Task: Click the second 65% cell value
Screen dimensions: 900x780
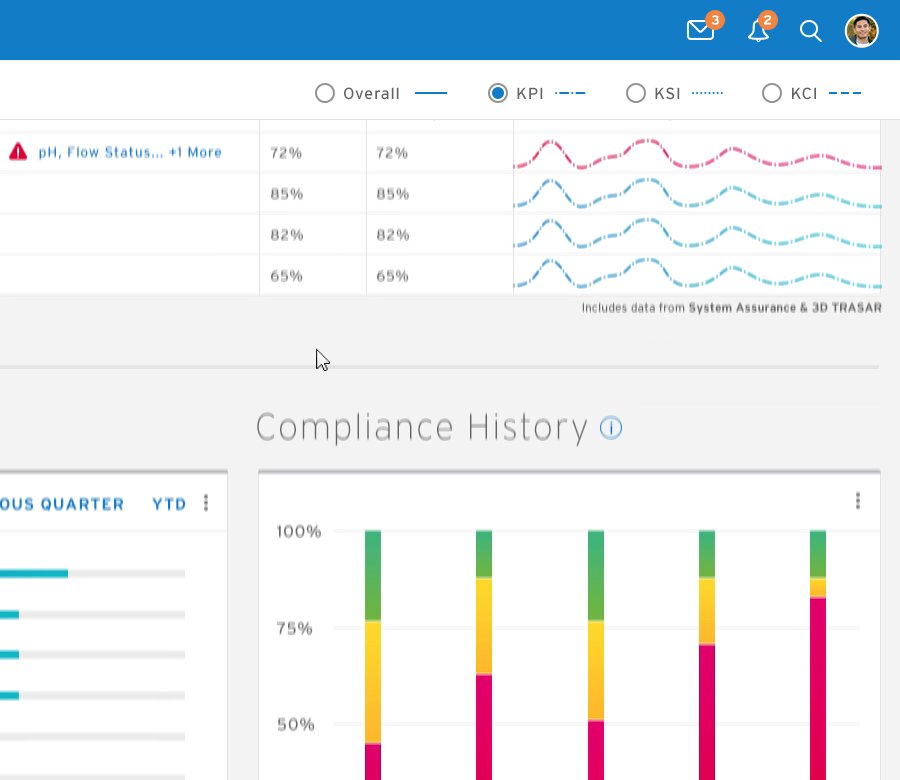Action: [x=392, y=276]
